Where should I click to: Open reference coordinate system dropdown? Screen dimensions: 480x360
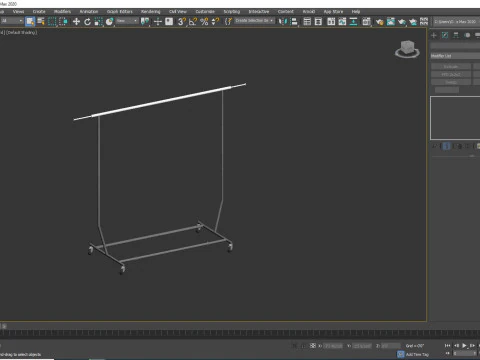[x=127, y=21]
